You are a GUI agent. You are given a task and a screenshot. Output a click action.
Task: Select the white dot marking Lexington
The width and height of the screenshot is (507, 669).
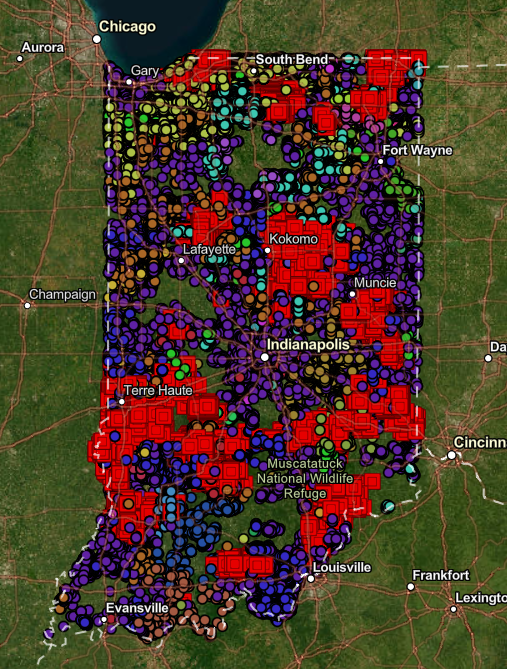point(454,609)
